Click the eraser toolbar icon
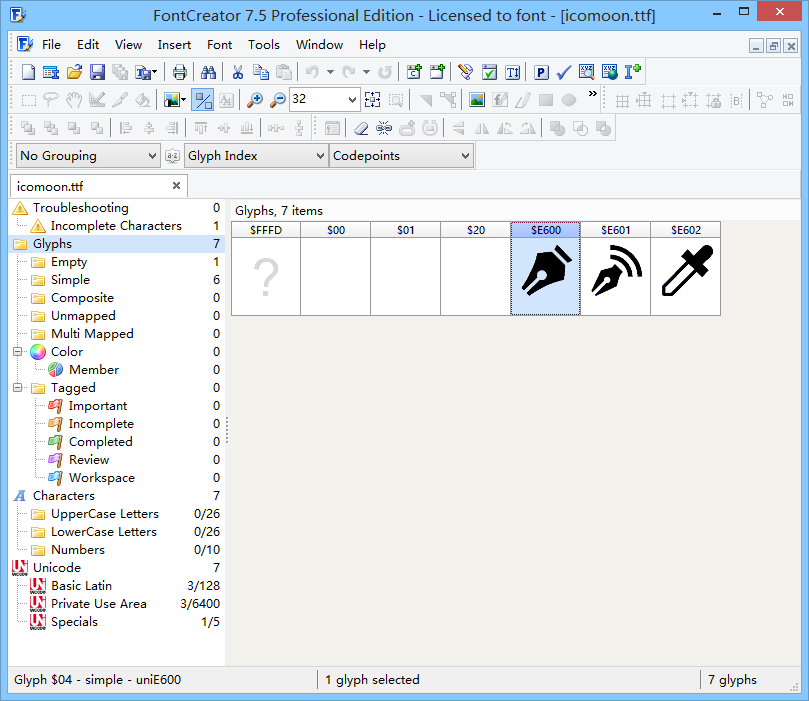Viewport: 809px width, 701px height. (x=361, y=128)
